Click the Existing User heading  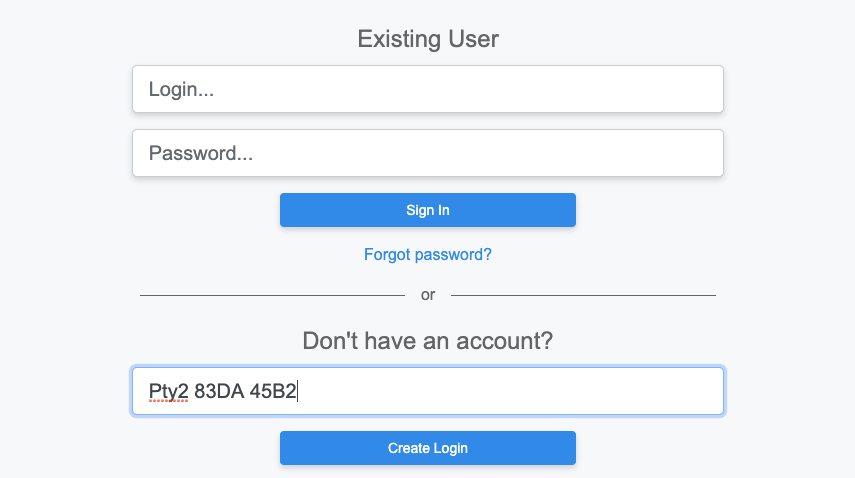427,39
